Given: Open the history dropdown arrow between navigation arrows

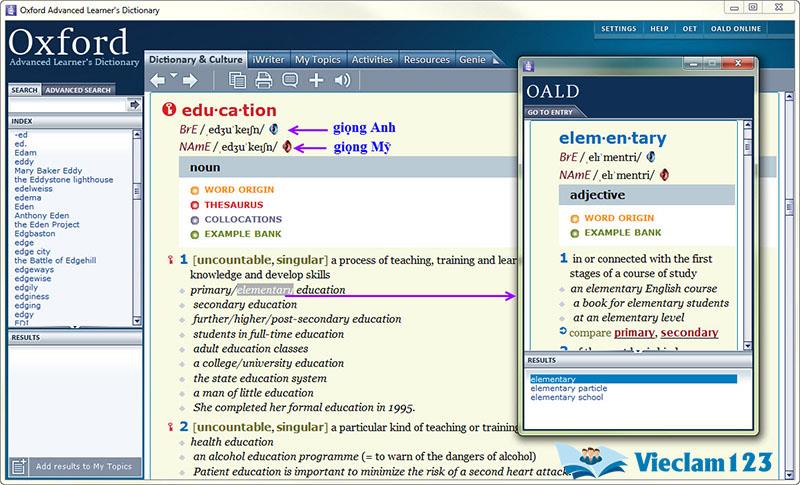Looking at the screenshot, I should (x=174, y=76).
